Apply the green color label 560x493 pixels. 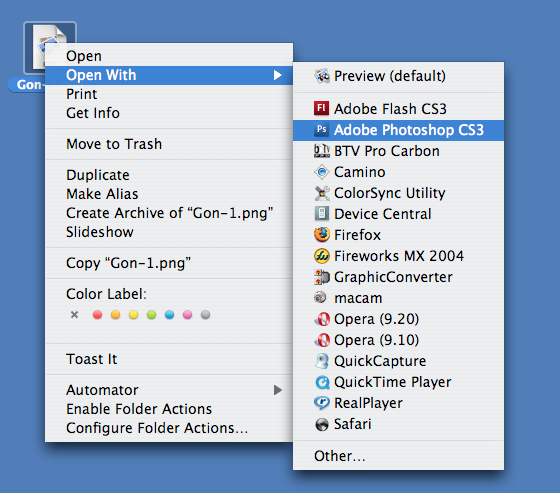click(151, 314)
